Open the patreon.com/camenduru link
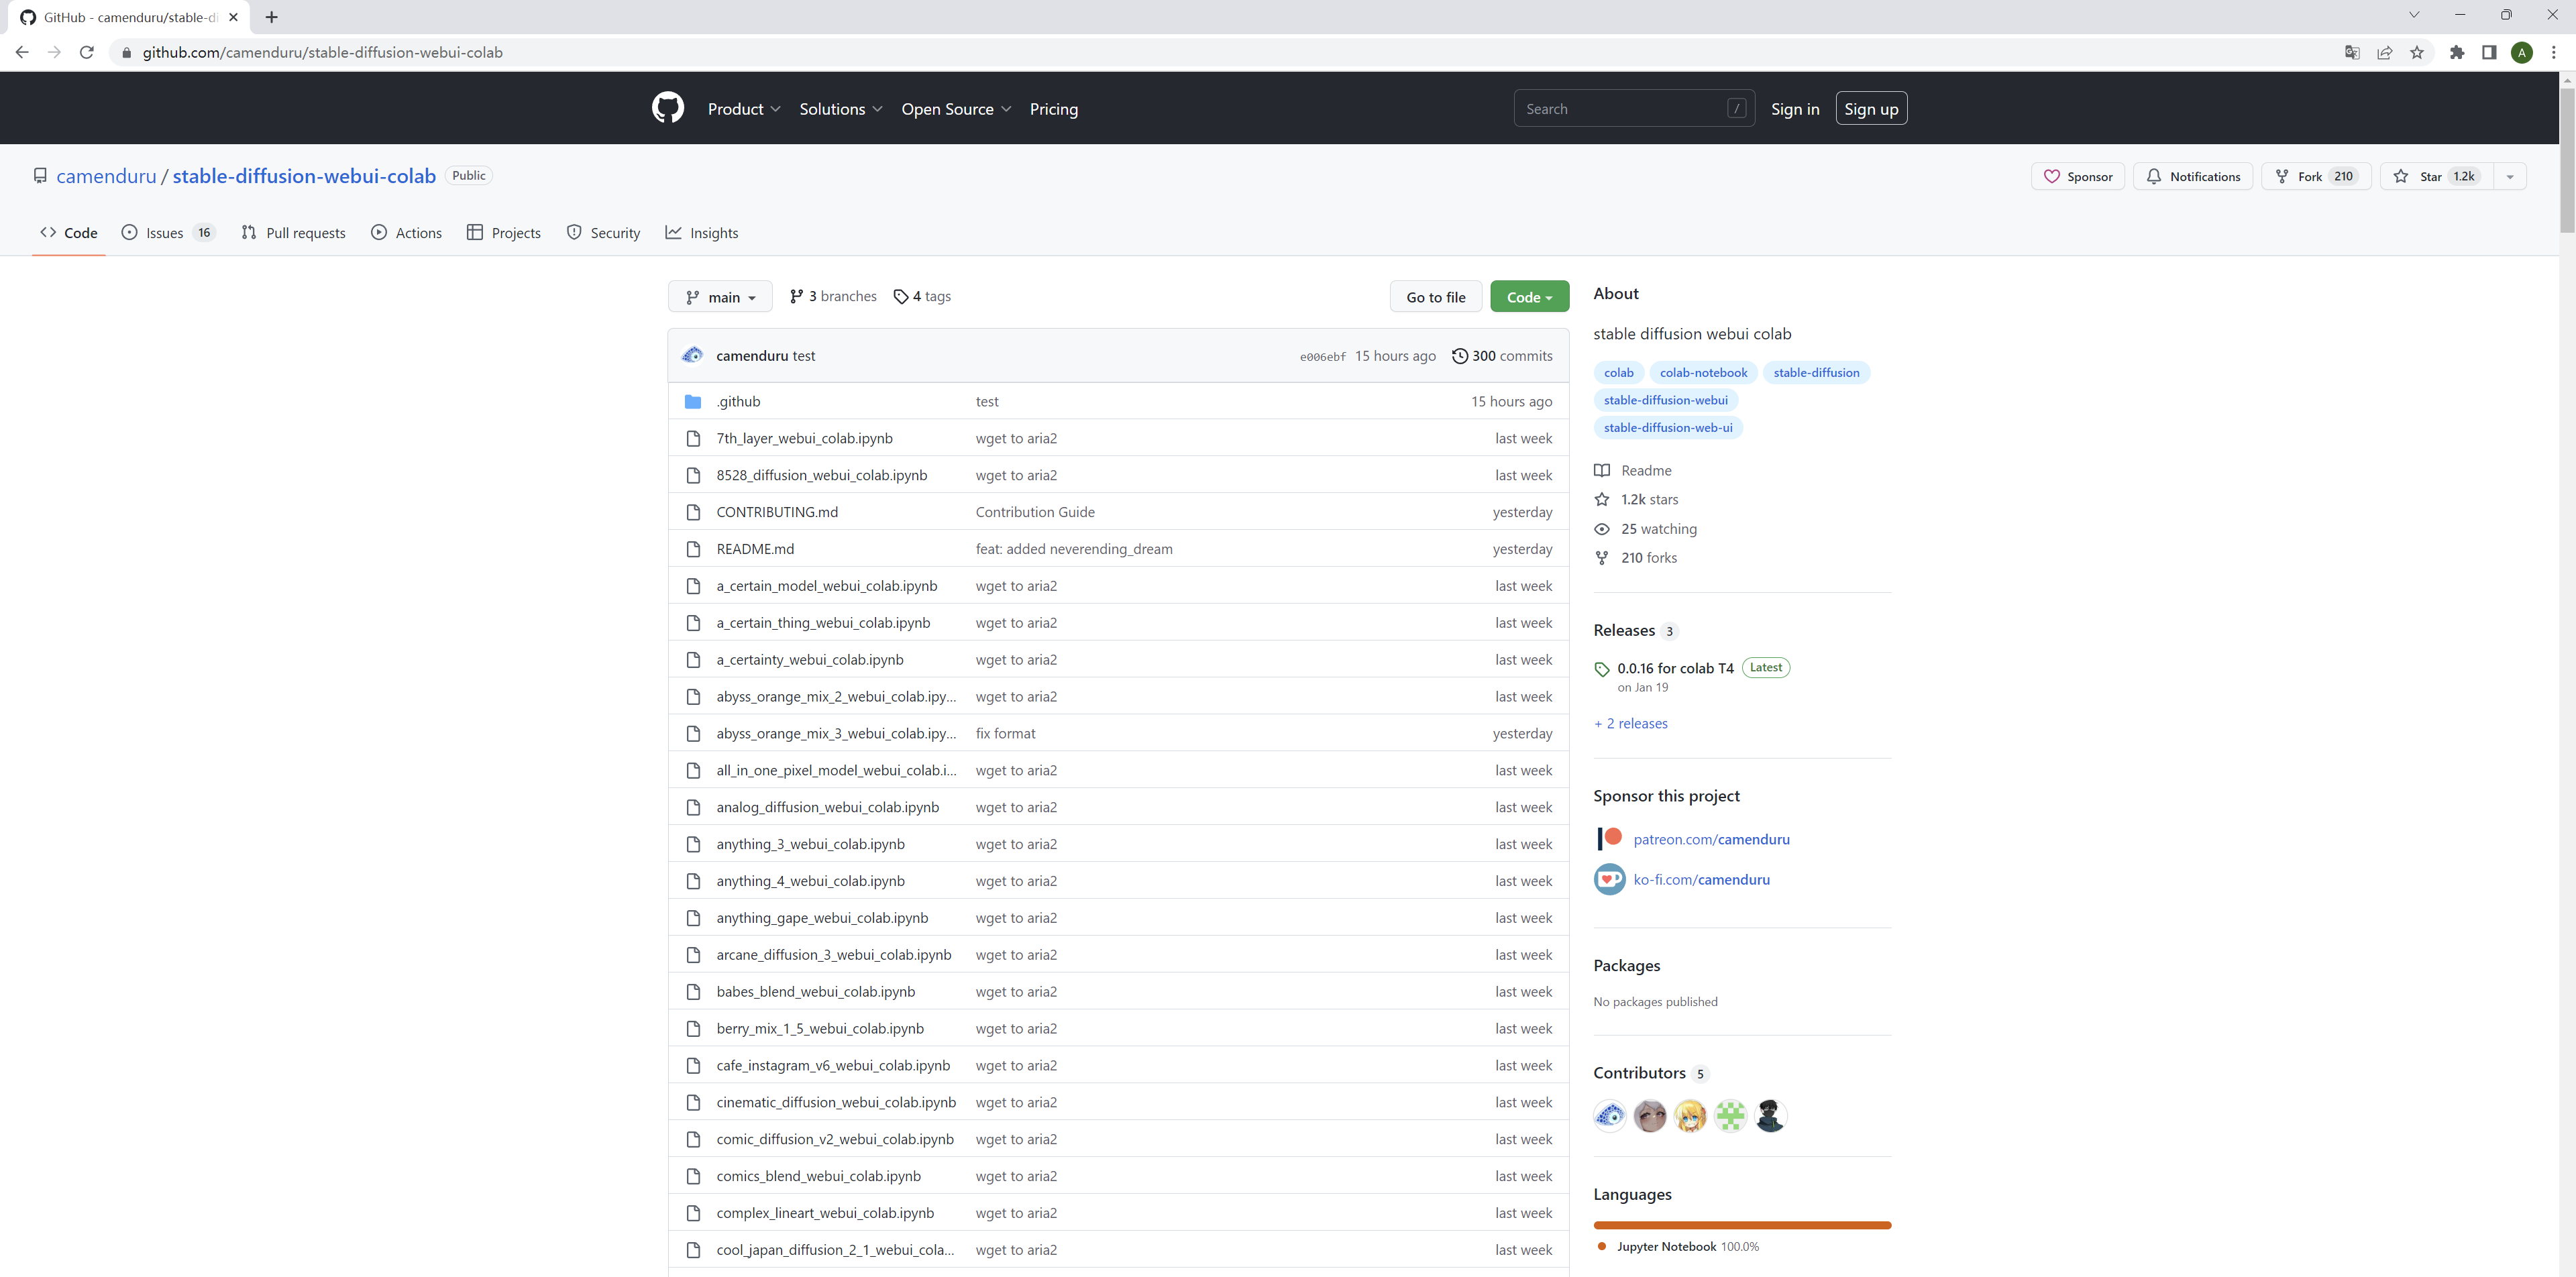Image resolution: width=2576 pixels, height=1277 pixels. [x=1711, y=839]
